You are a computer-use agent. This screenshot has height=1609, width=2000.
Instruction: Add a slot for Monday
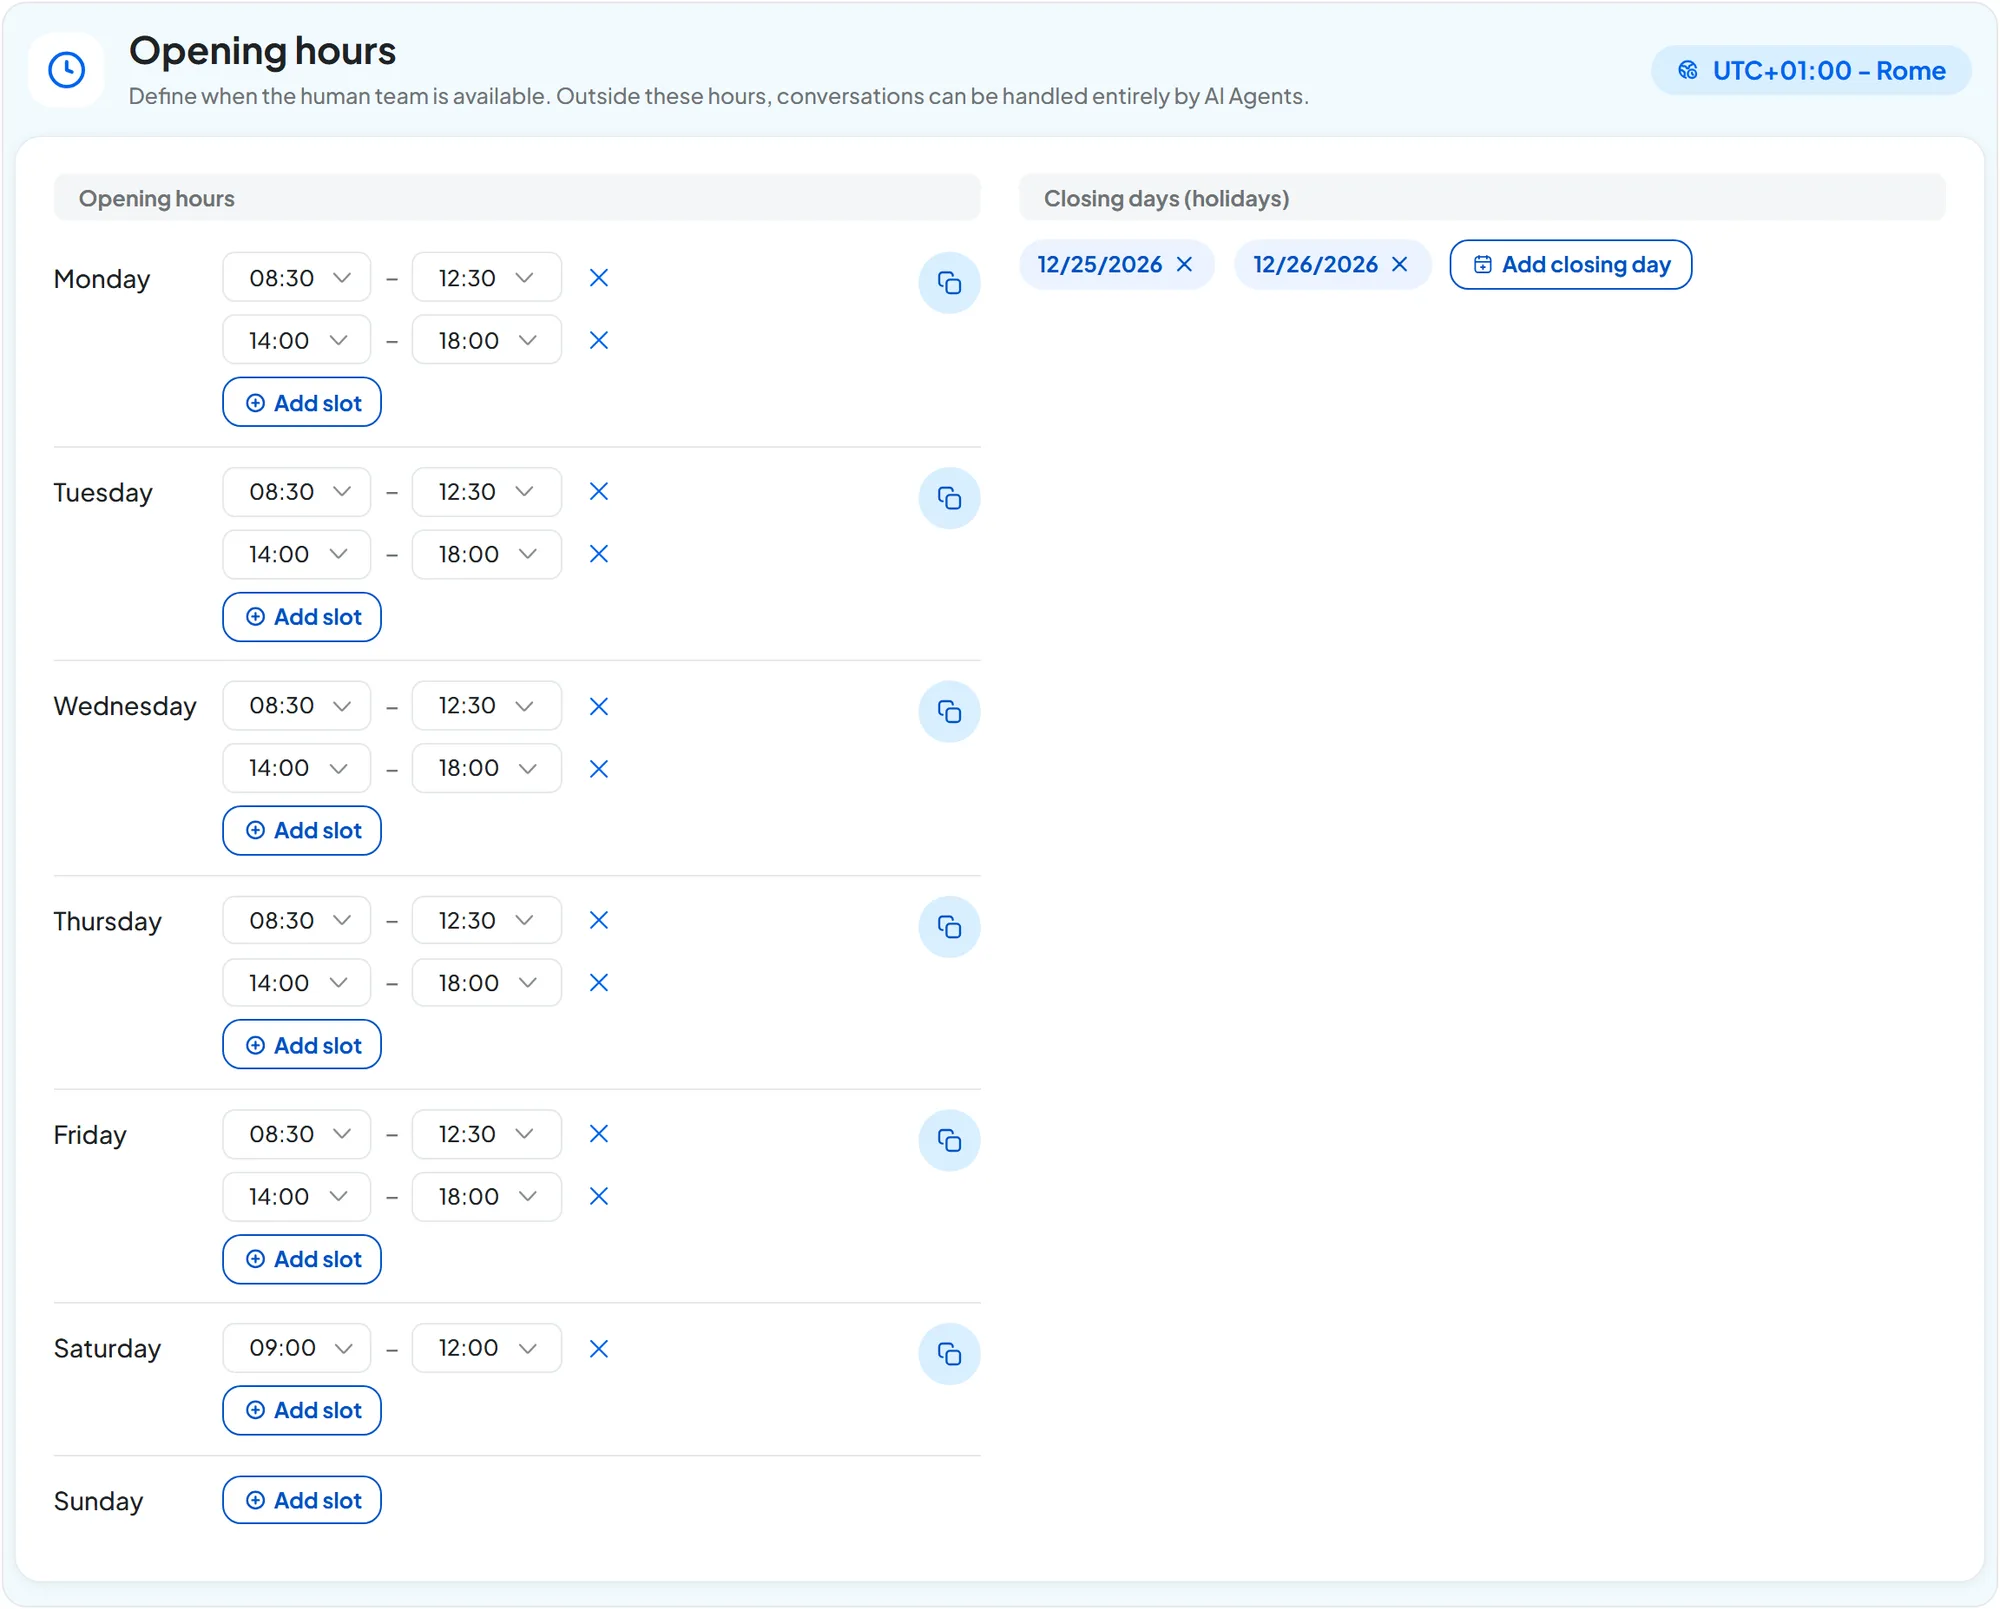pyautogui.click(x=302, y=403)
